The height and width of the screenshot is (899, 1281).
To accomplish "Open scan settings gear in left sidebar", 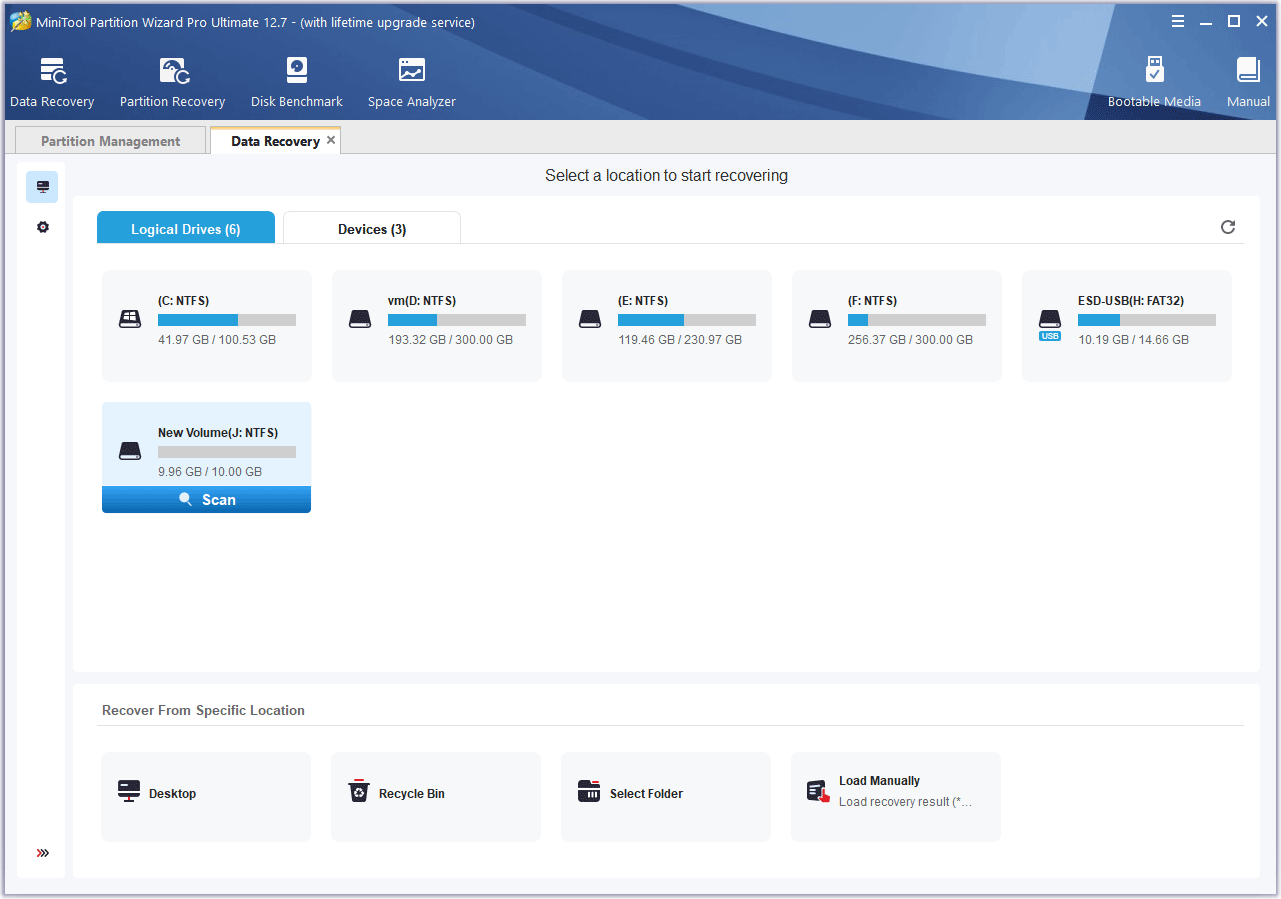I will [x=42, y=227].
